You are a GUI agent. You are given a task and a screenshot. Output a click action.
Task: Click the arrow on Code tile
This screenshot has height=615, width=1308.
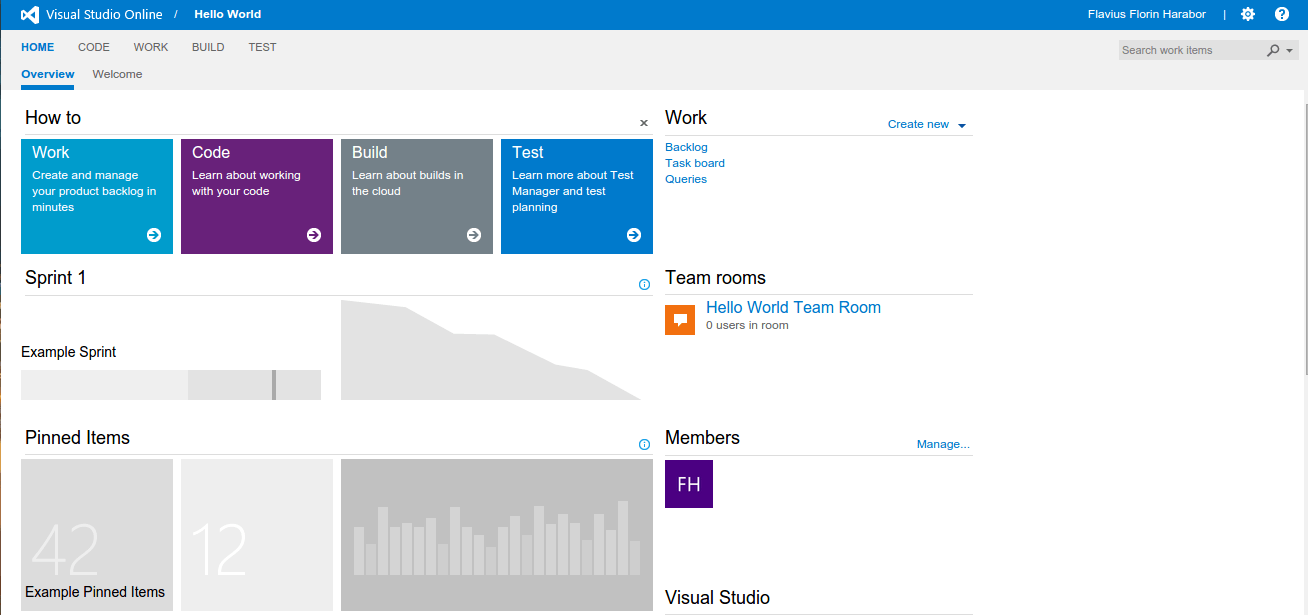[314, 235]
